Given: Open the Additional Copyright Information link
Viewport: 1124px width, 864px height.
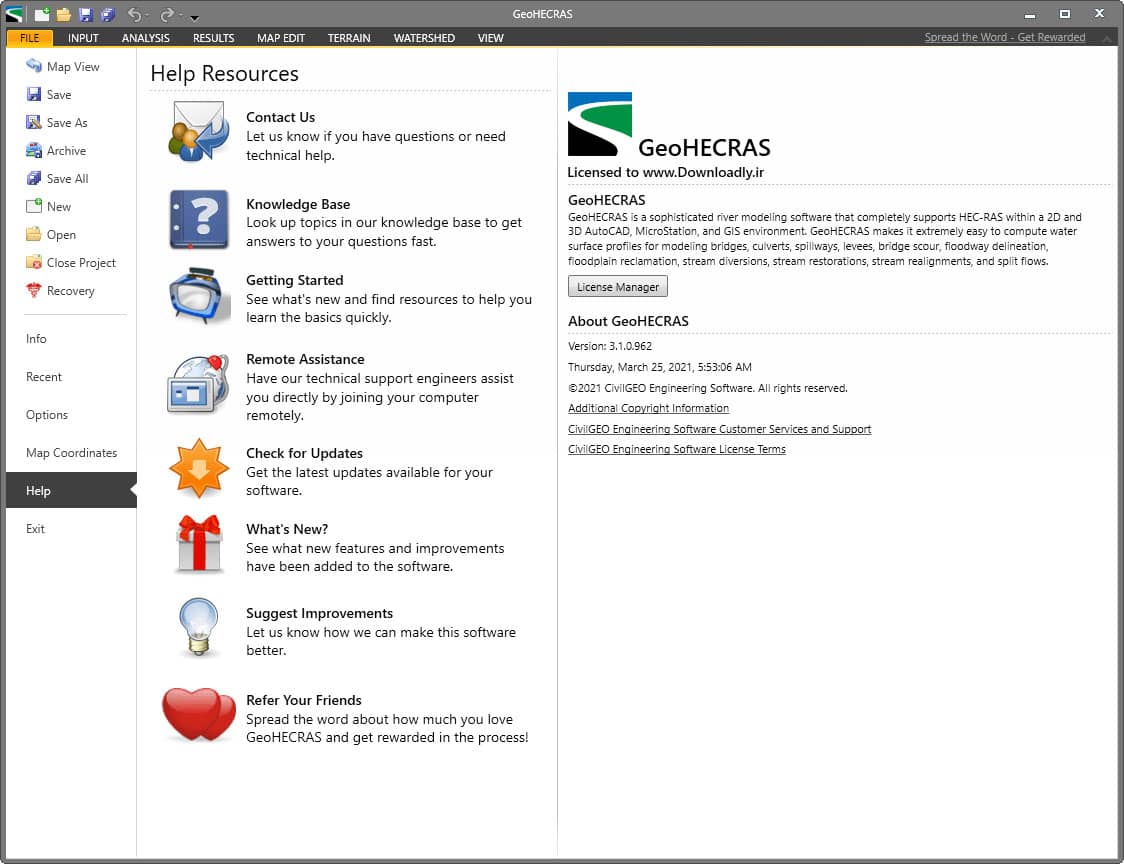Looking at the screenshot, I should (648, 408).
